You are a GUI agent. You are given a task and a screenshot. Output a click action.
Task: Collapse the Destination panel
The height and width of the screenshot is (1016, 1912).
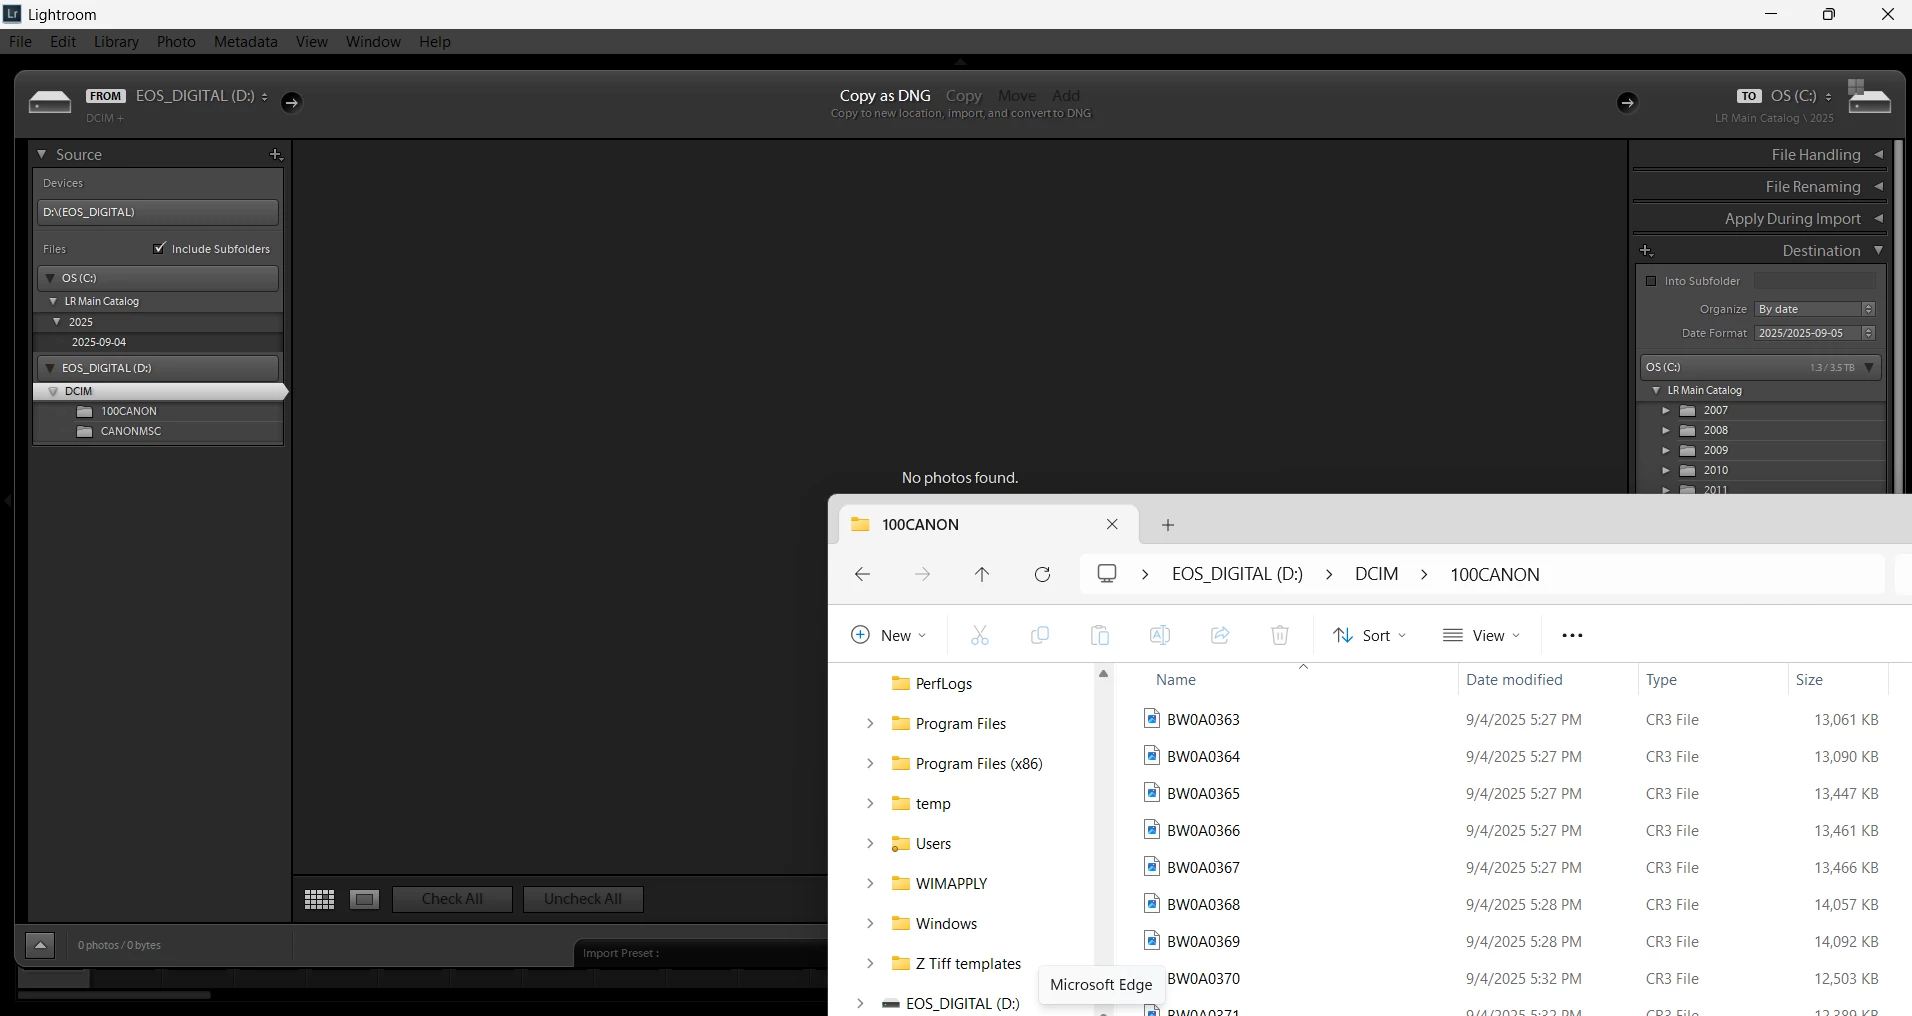tap(1879, 251)
